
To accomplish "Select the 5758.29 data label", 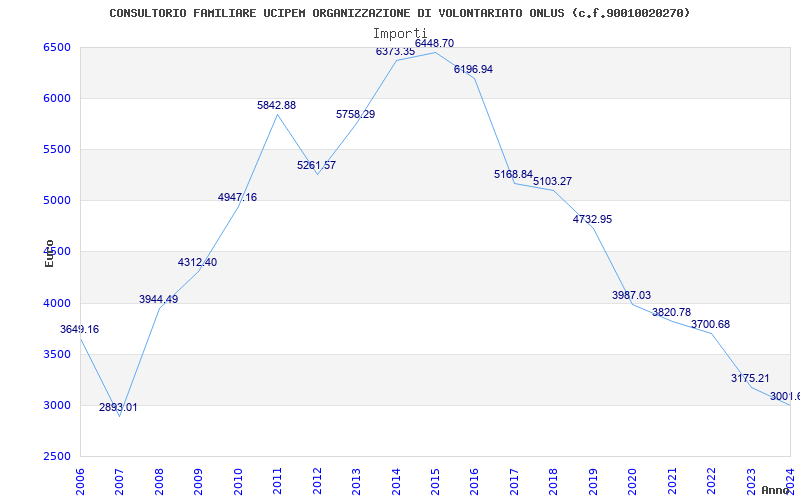I will (356, 114).
